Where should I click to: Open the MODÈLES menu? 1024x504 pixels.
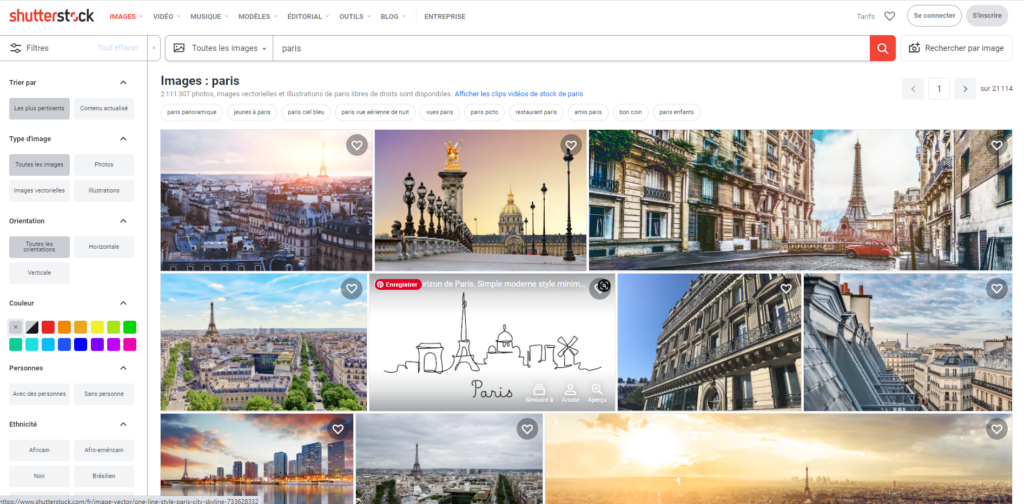[257, 16]
